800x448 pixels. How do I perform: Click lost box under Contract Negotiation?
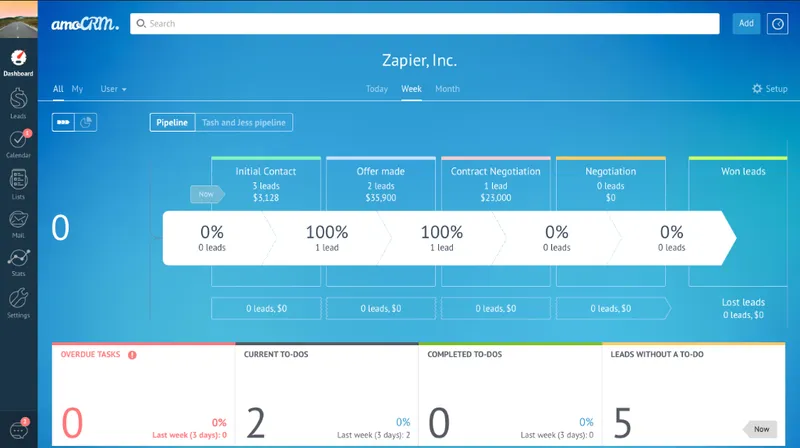point(495,309)
